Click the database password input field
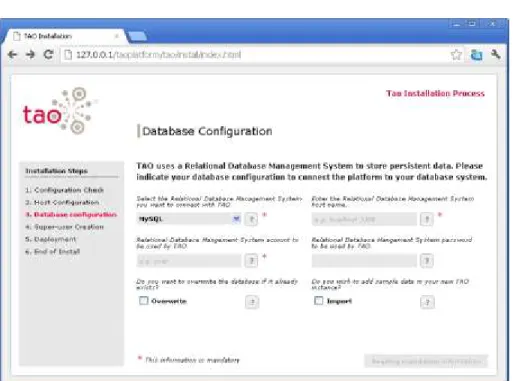The height and width of the screenshot is (381, 513). [x=364, y=261]
